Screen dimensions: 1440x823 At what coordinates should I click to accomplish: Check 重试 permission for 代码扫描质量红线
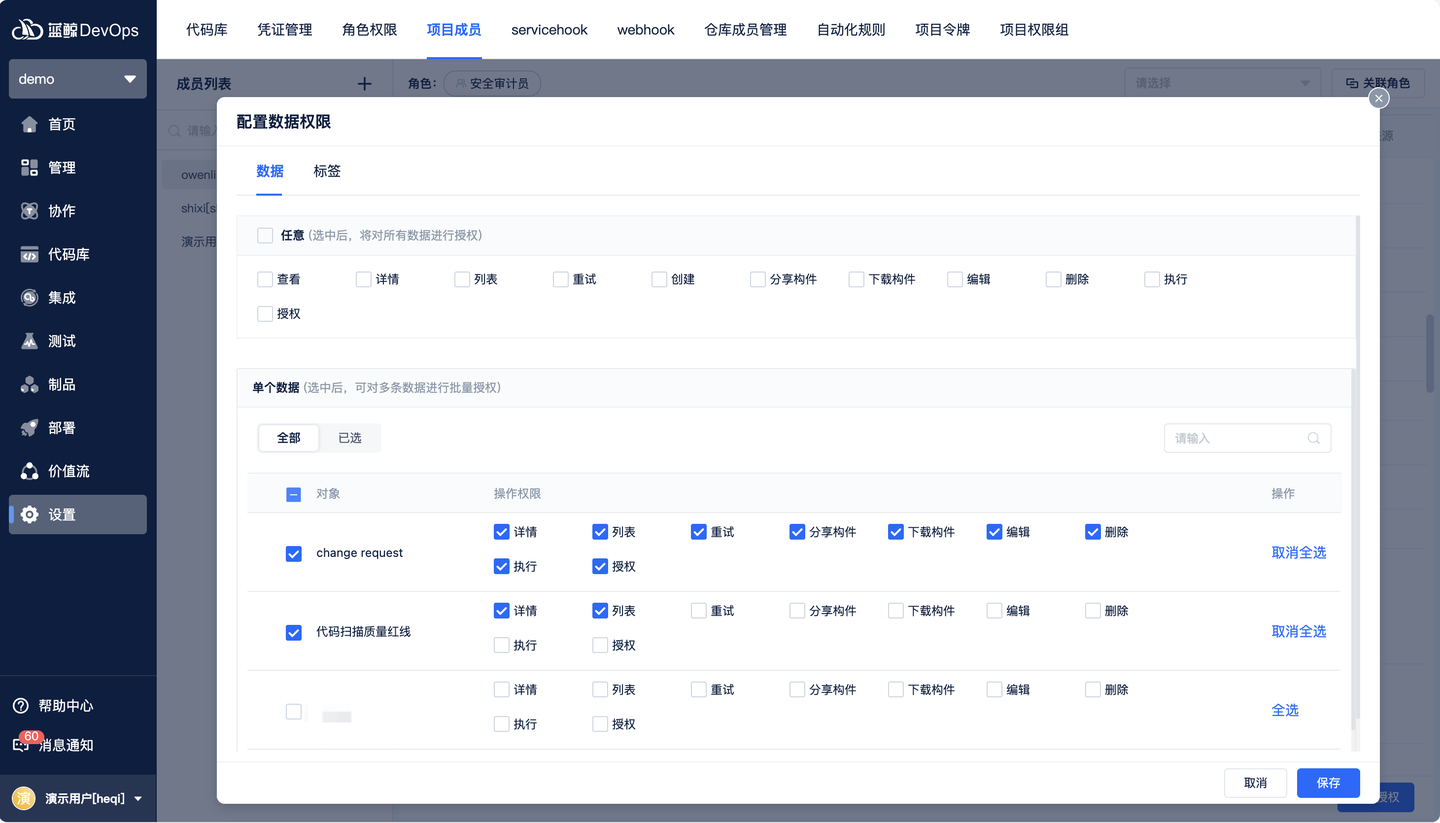pos(698,610)
